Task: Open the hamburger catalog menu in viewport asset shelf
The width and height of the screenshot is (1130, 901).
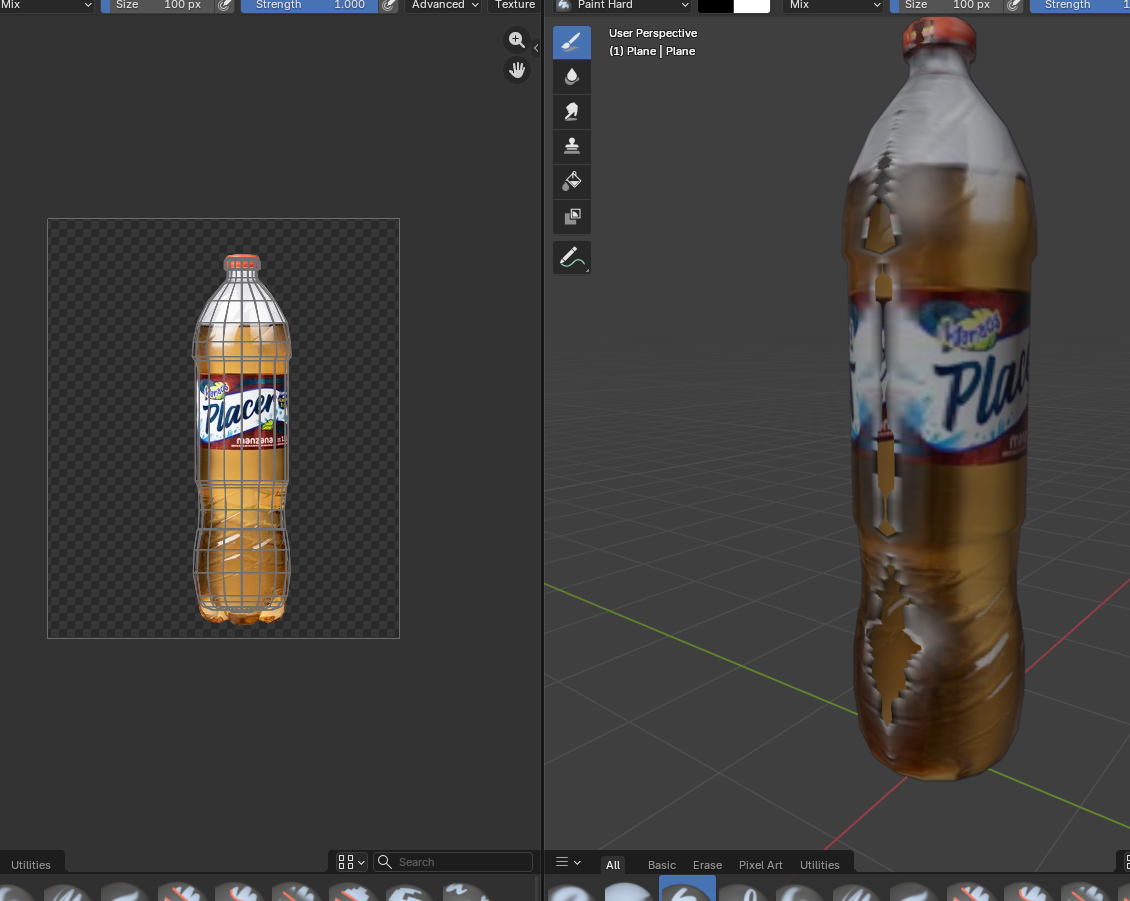Action: [x=568, y=862]
